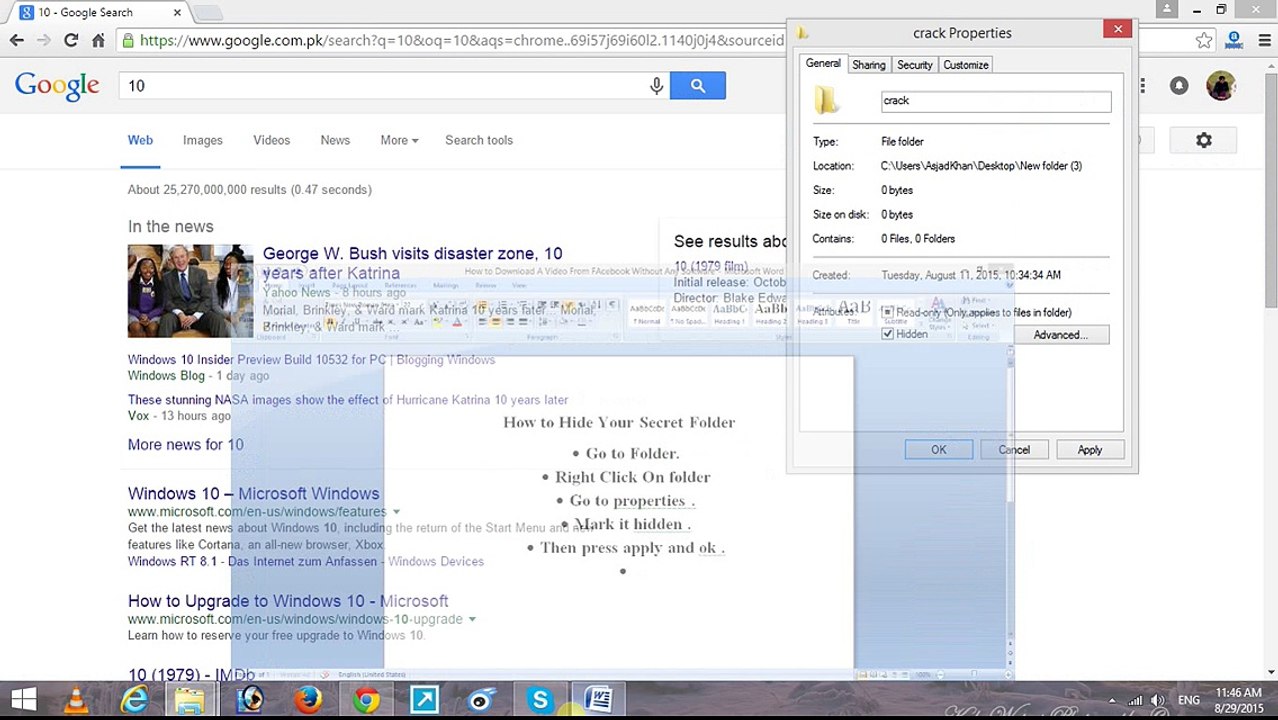Screen dimensions: 1278x720
Task: Click the Bush news photo thumbnail
Action: (x=190, y=291)
